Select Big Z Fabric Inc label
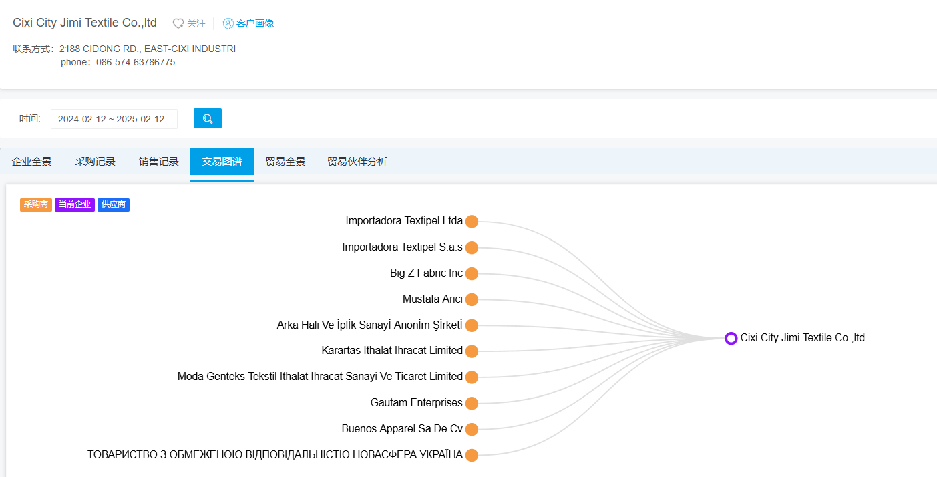This screenshot has width=937, height=477. click(427, 273)
